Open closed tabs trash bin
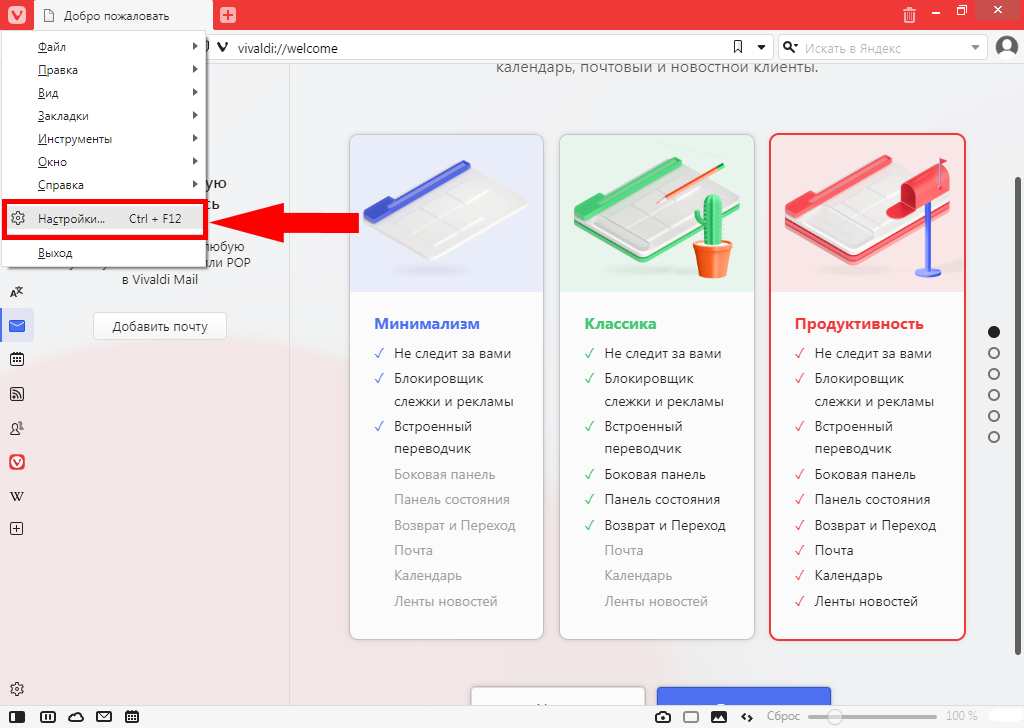 (909, 15)
